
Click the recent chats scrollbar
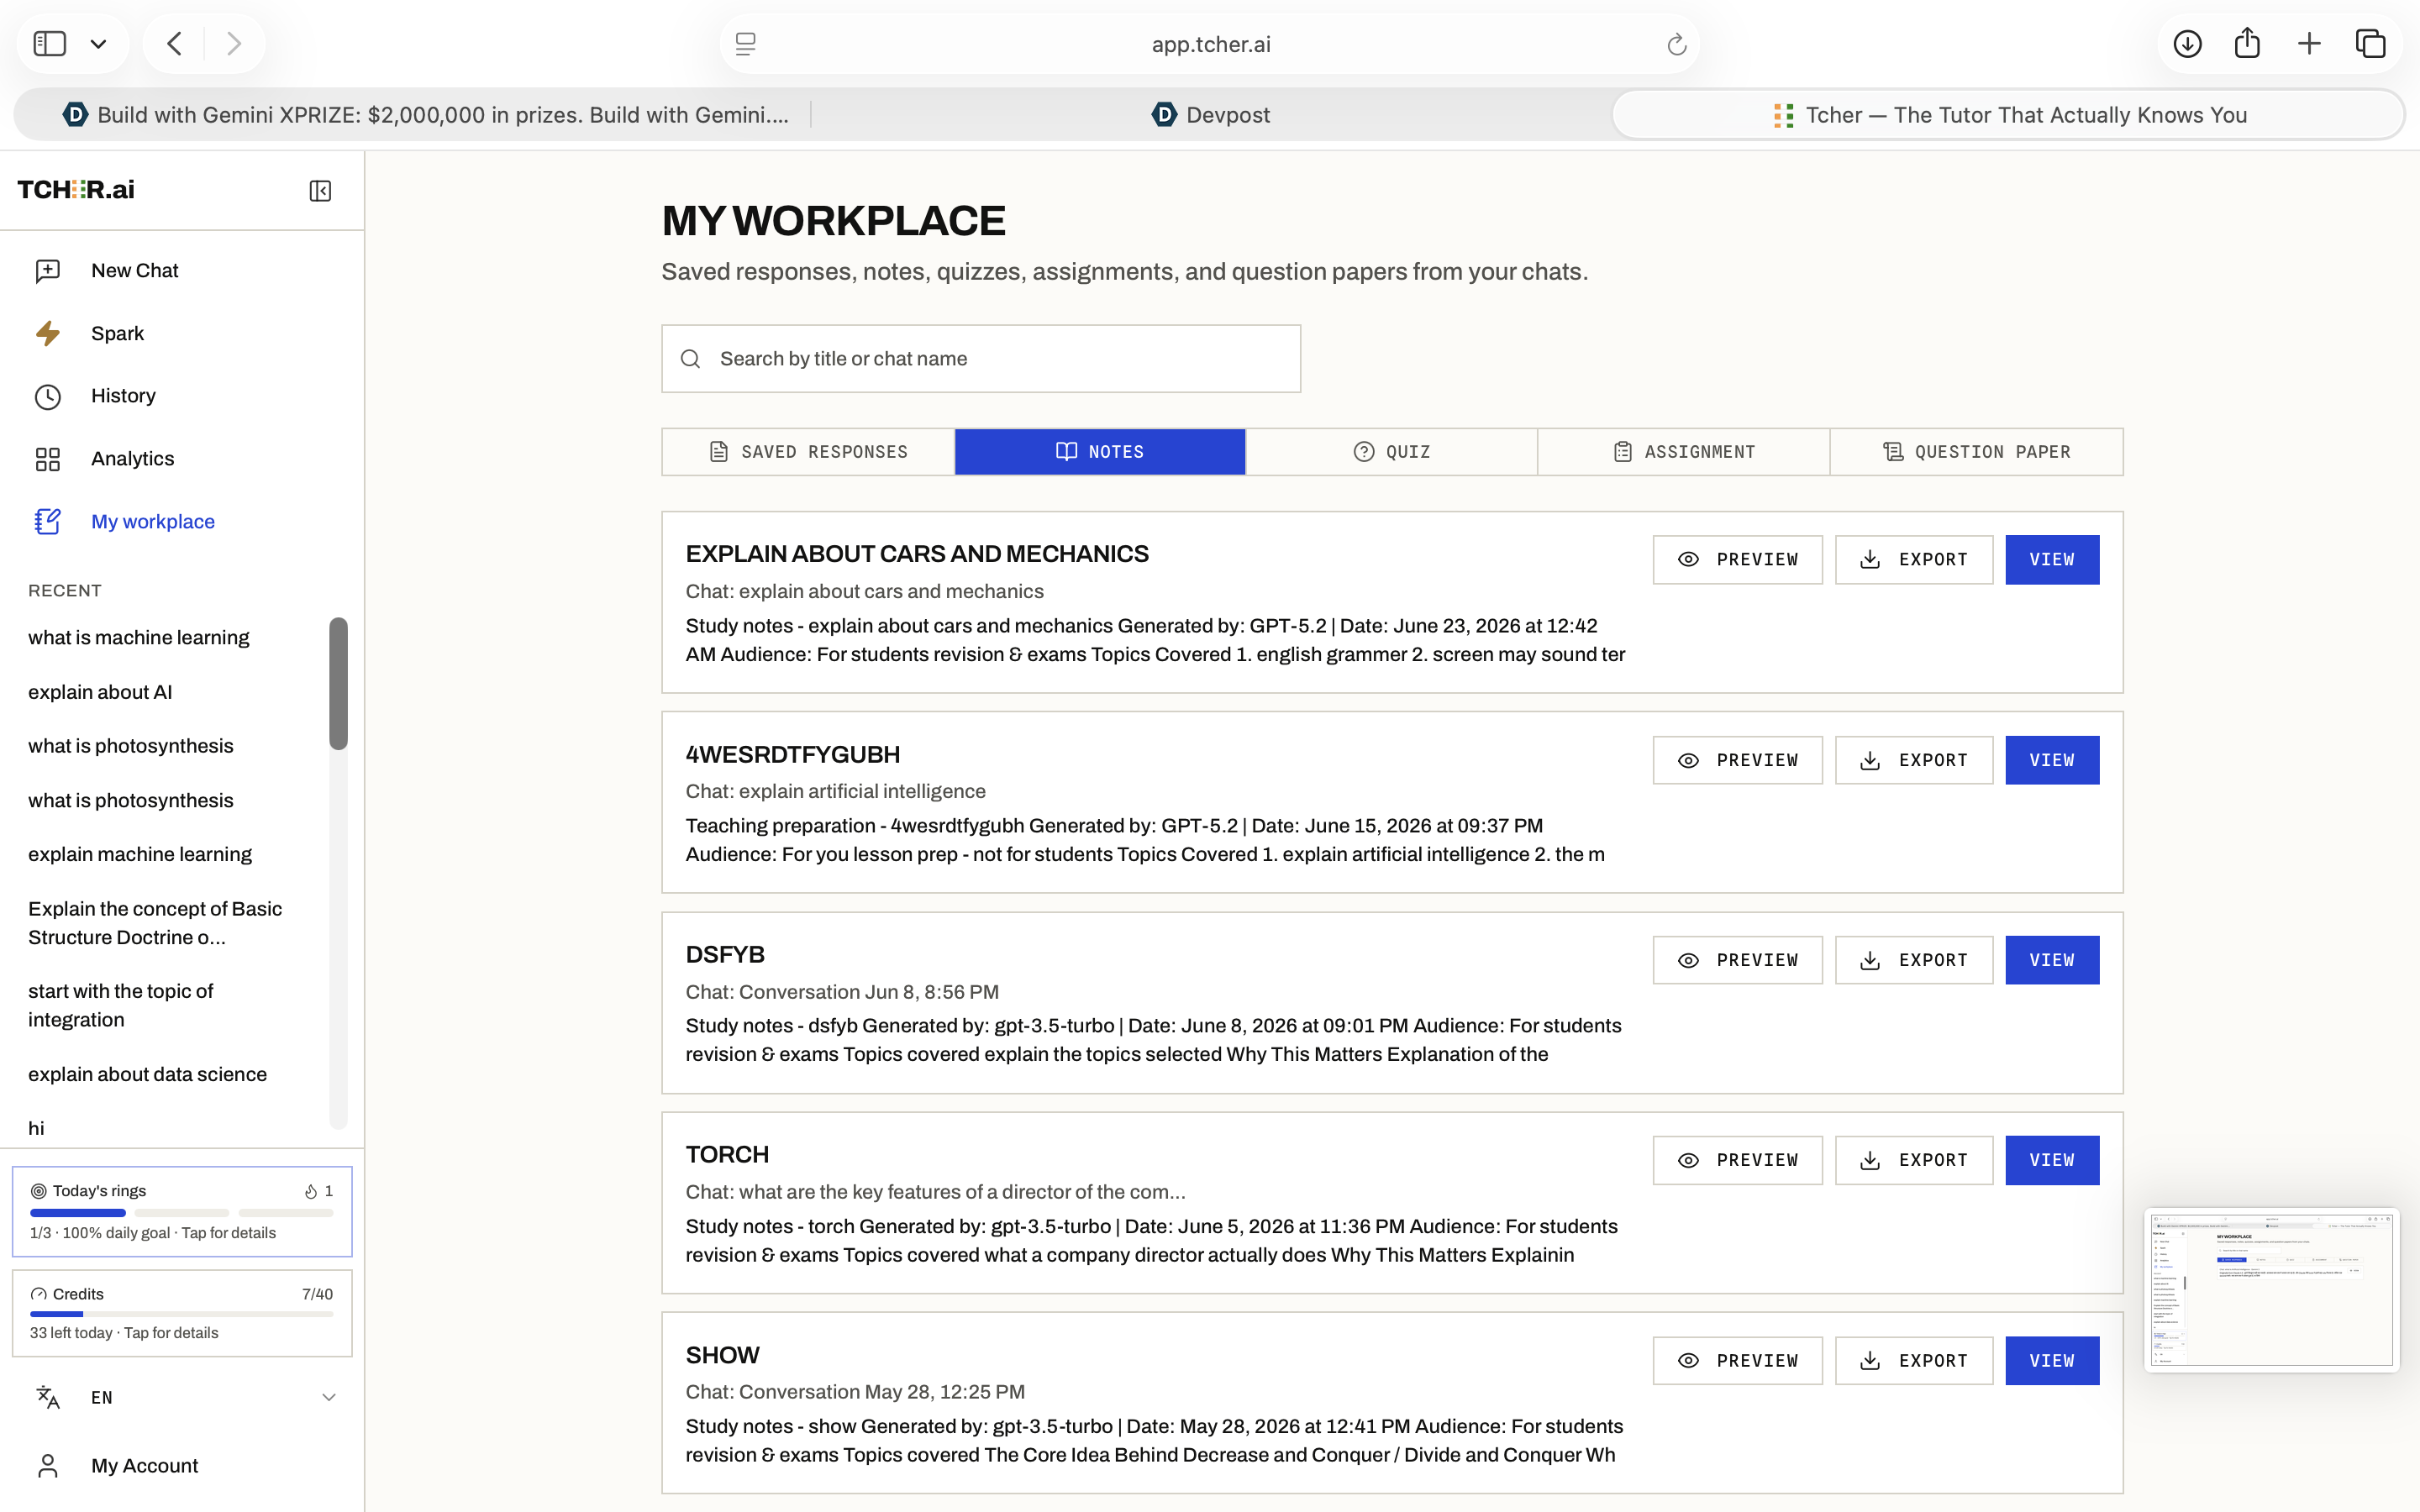(338, 683)
